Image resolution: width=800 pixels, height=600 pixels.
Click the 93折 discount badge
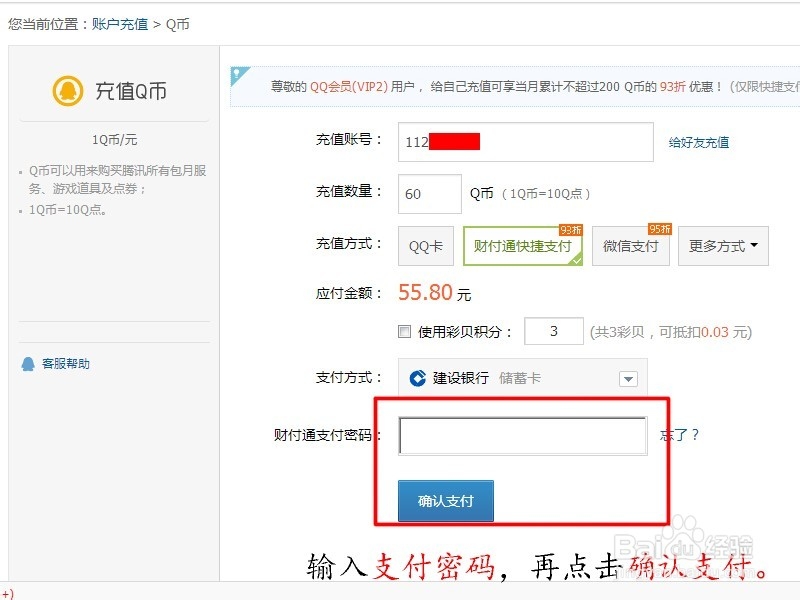point(570,229)
